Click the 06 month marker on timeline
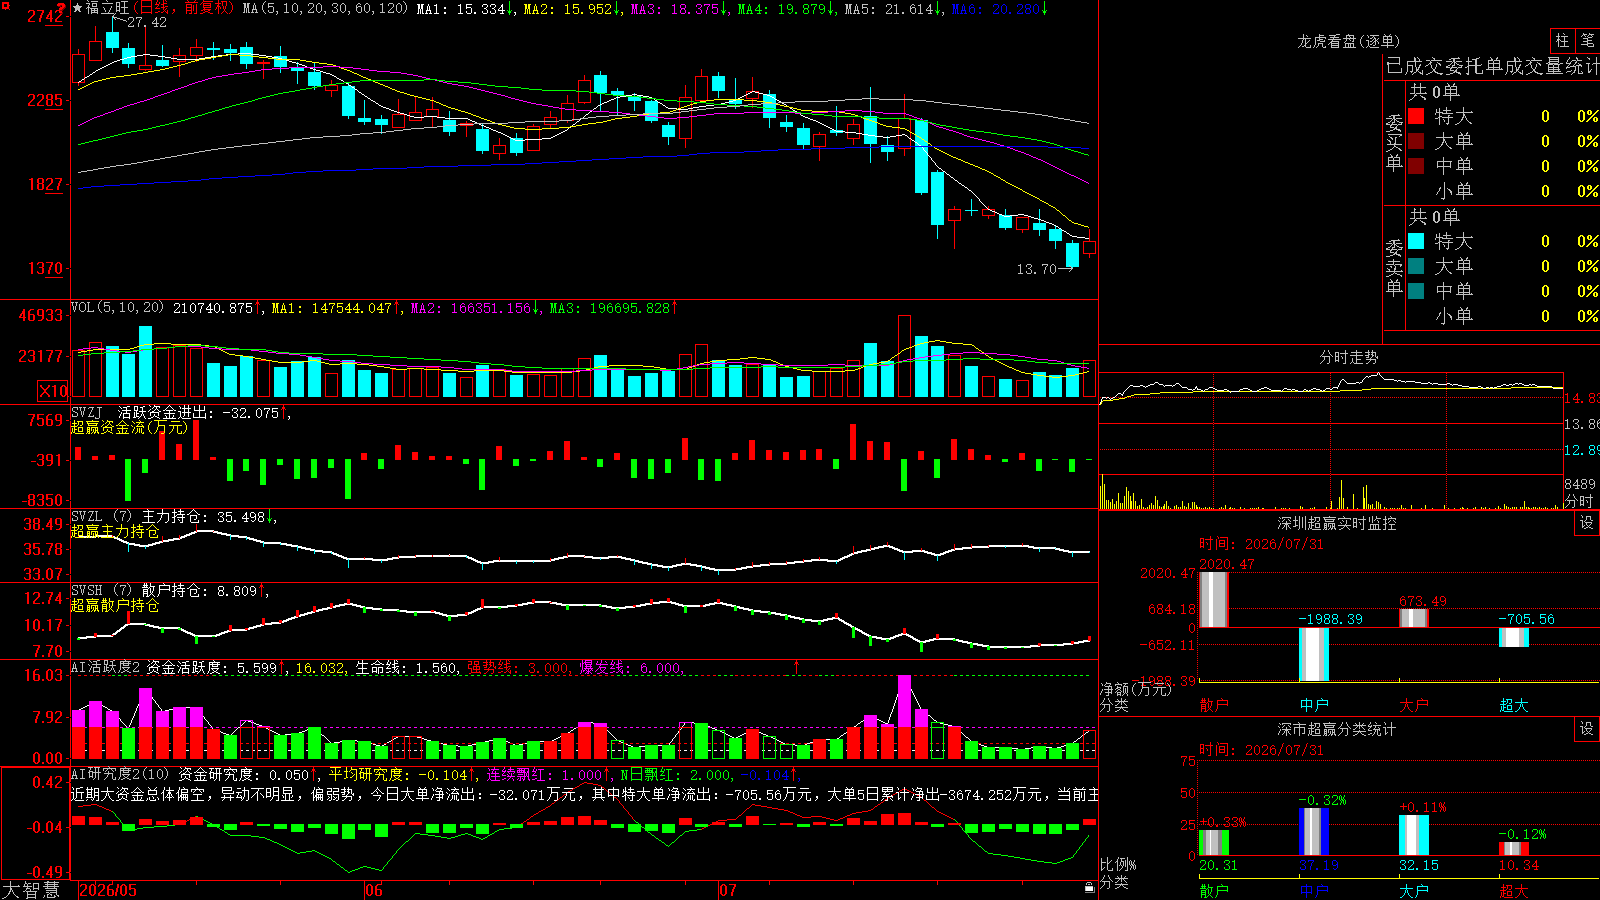This screenshot has width=1600, height=900. tap(374, 890)
